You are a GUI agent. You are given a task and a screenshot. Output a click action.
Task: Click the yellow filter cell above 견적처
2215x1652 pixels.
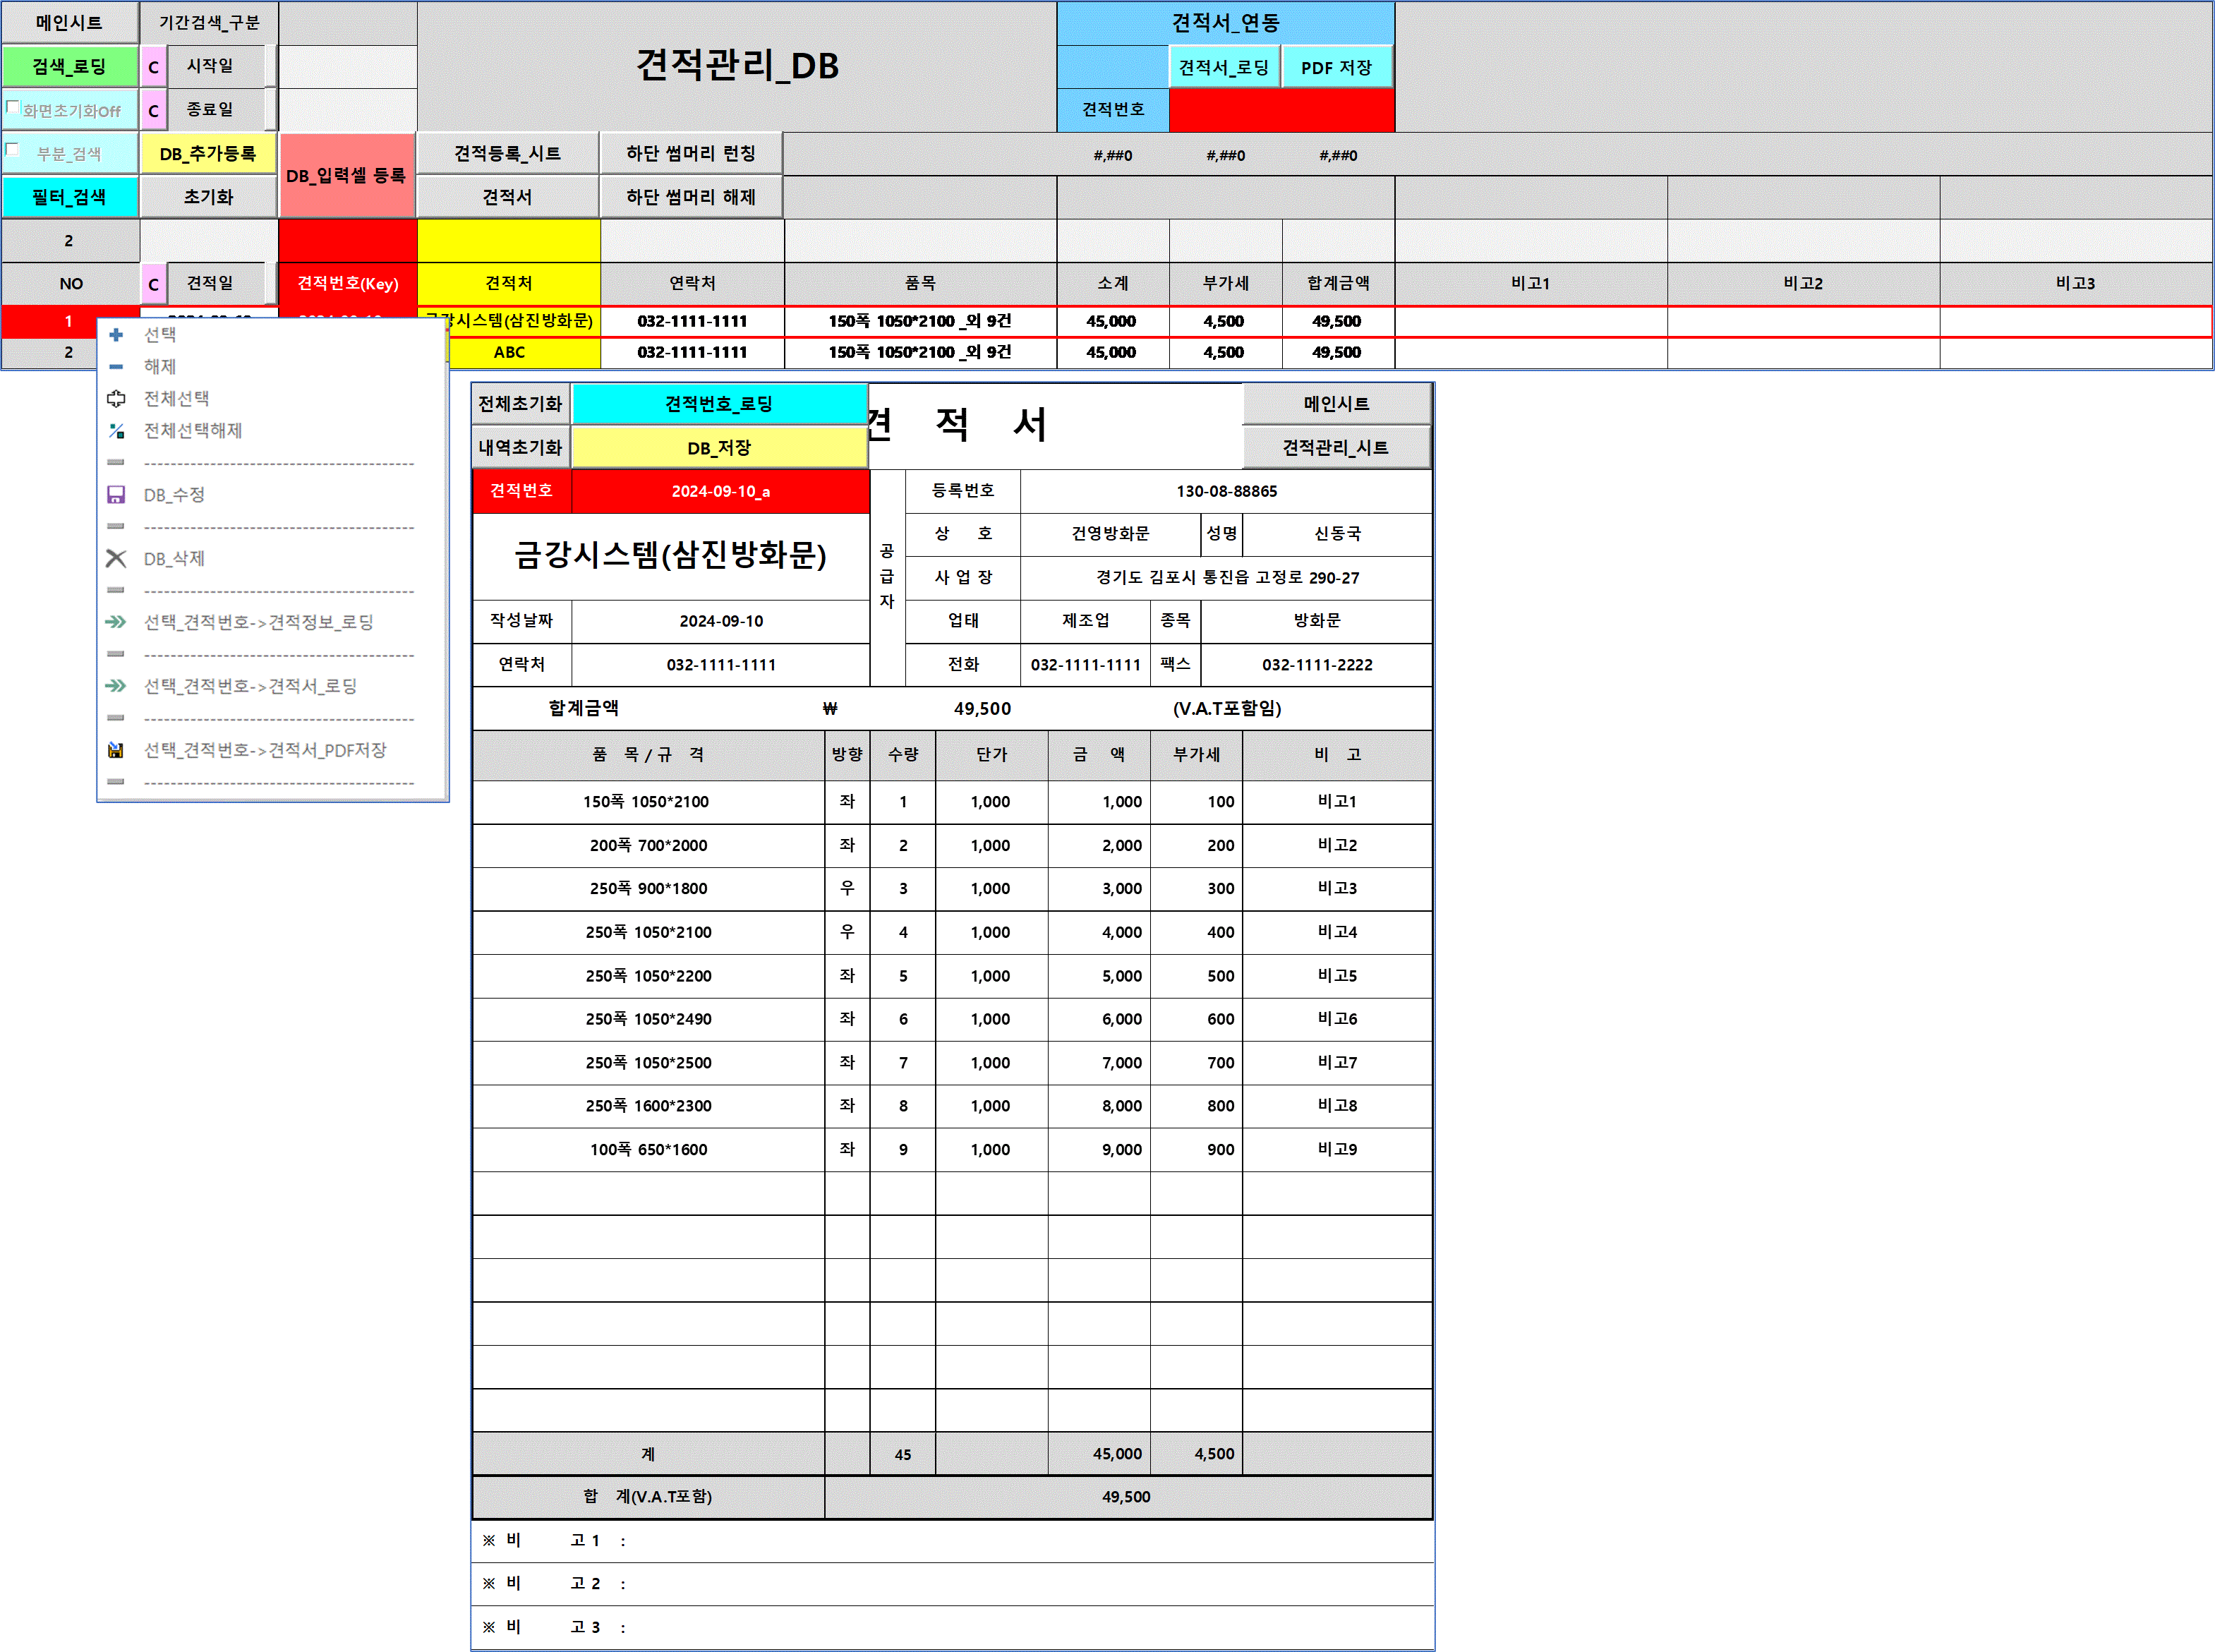(x=508, y=241)
